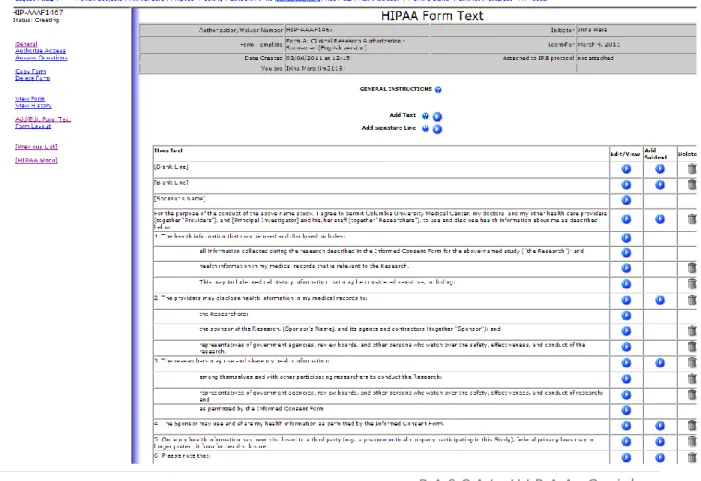Add subtext to '2. The providers may disclose' row

point(660,300)
